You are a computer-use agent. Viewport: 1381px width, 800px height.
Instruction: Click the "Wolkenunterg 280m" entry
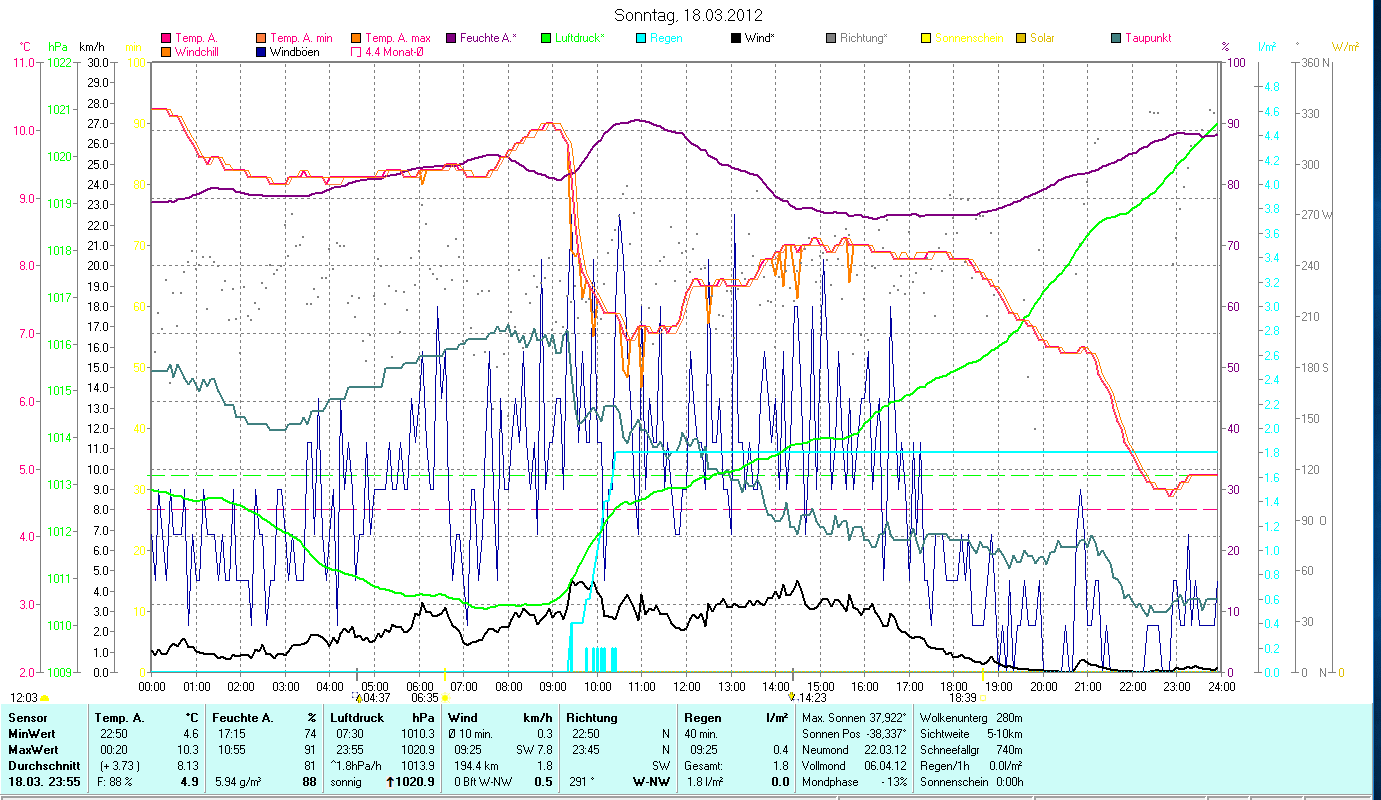[x=970, y=718]
